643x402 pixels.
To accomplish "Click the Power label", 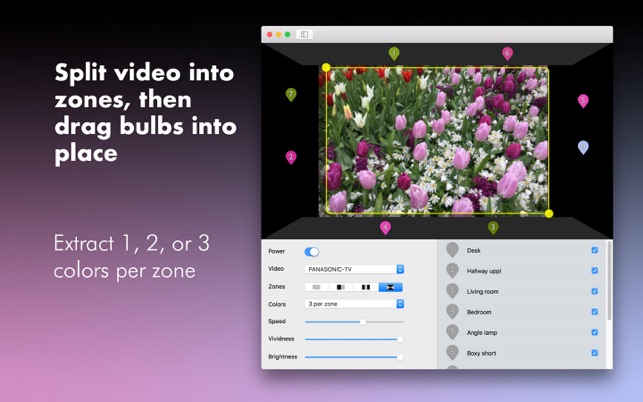I will [x=276, y=251].
